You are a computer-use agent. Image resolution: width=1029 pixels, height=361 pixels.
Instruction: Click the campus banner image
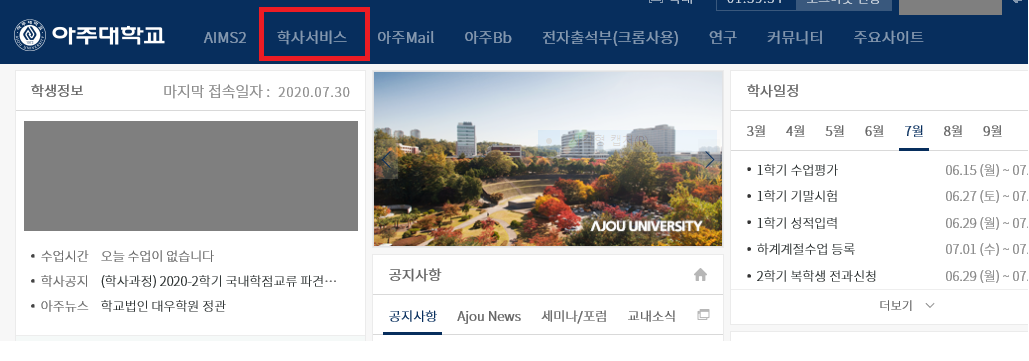pos(547,159)
